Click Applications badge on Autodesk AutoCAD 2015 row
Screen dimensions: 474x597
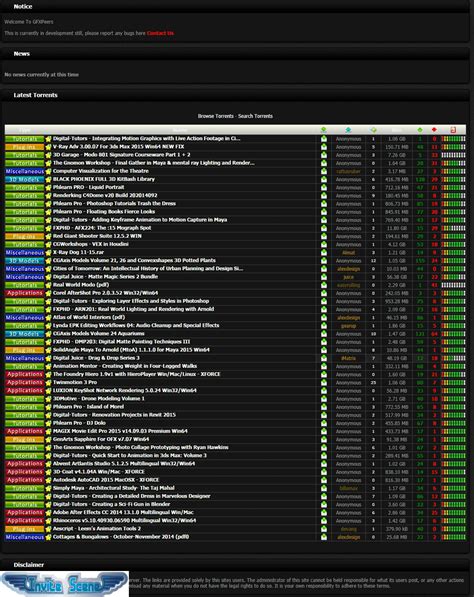pyautogui.click(x=24, y=480)
